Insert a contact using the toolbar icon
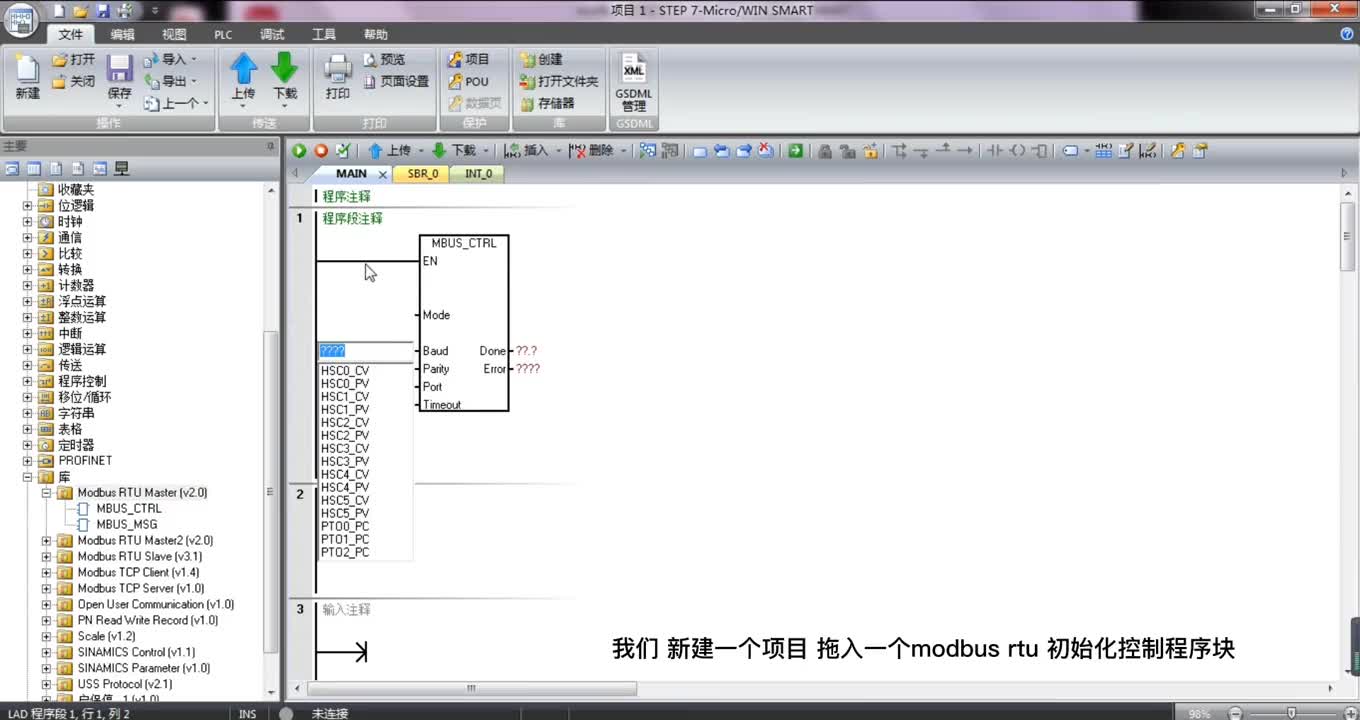The image size is (1360, 720). coord(994,151)
